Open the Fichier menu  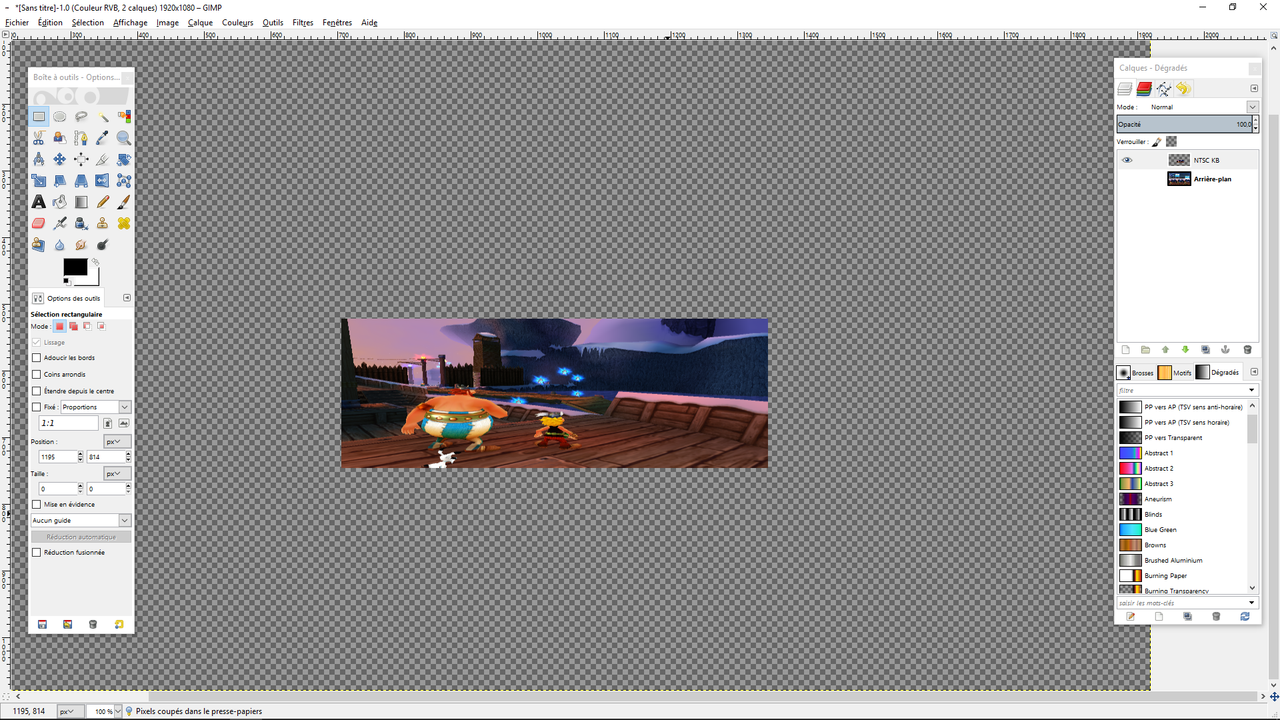point(17,22)
